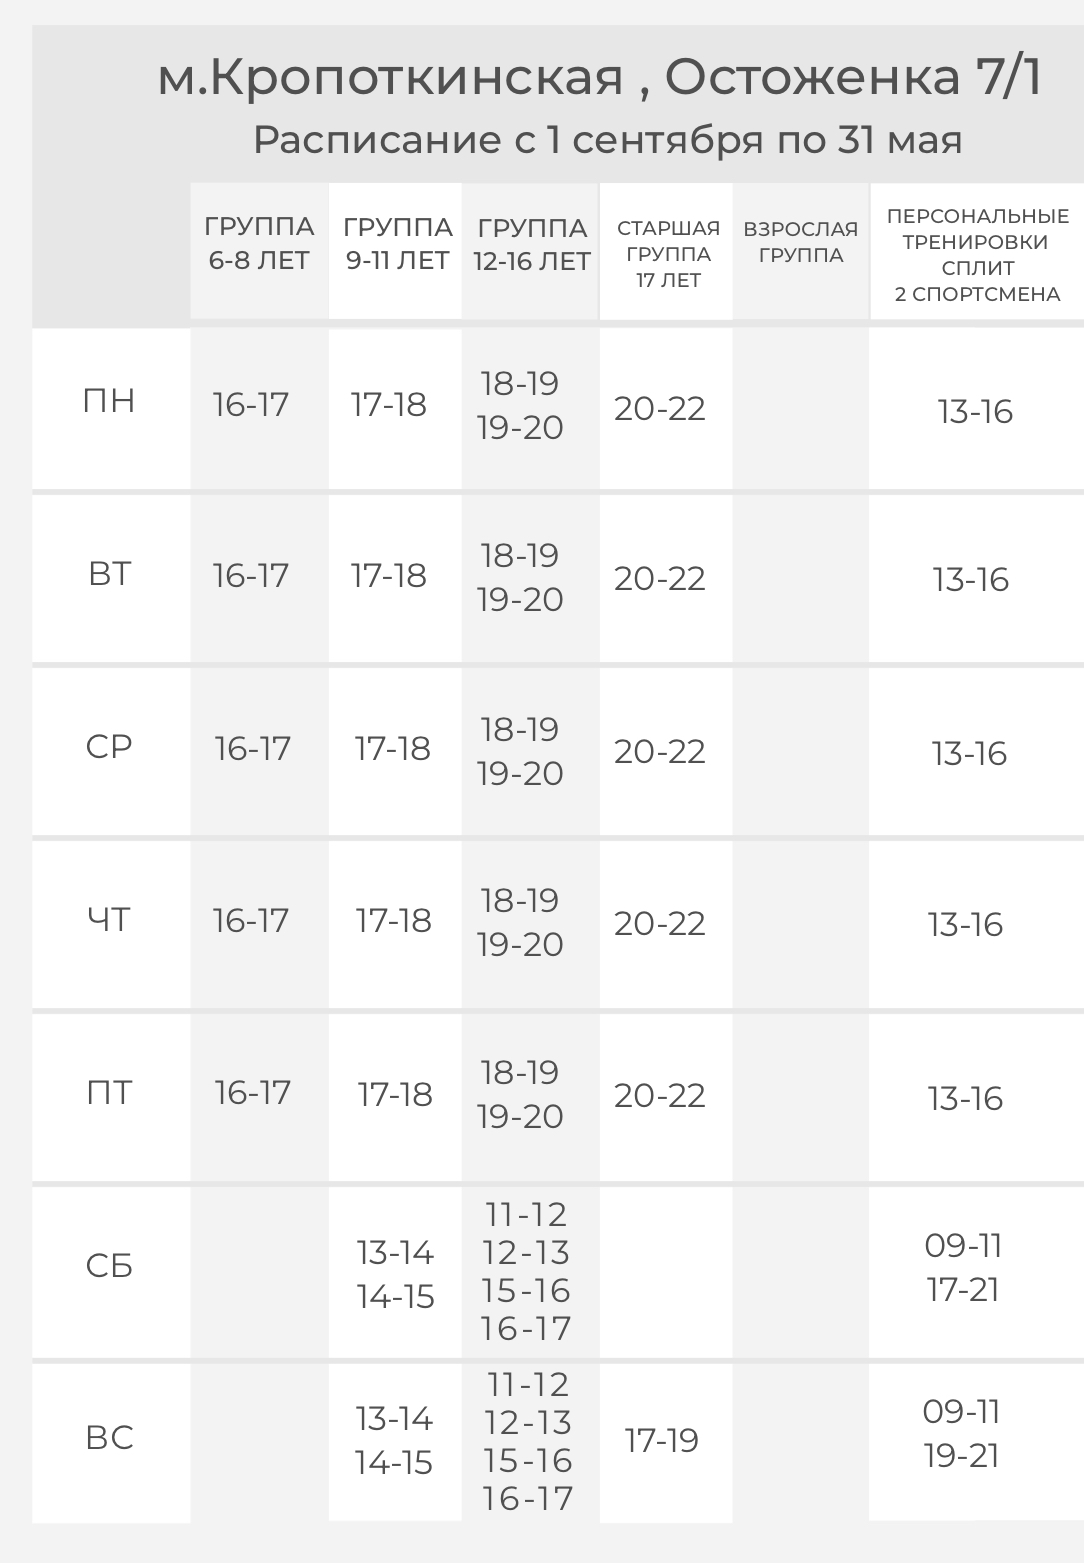
Task: Select the subtitle Расписание с 1 сентября
Action: click(x=607, y=139)
